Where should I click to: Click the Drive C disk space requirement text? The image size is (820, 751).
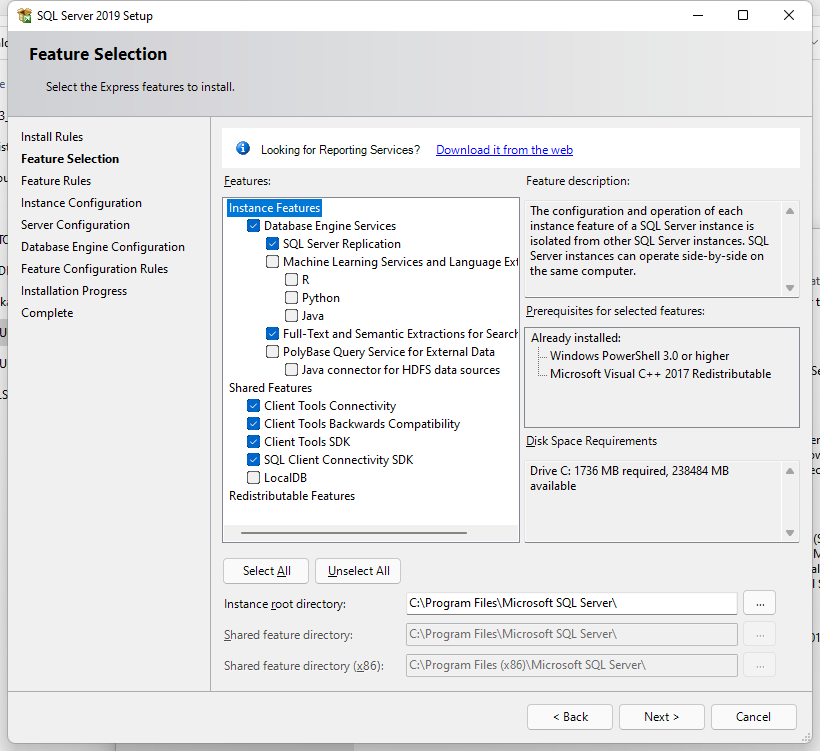tap(629, 478)
